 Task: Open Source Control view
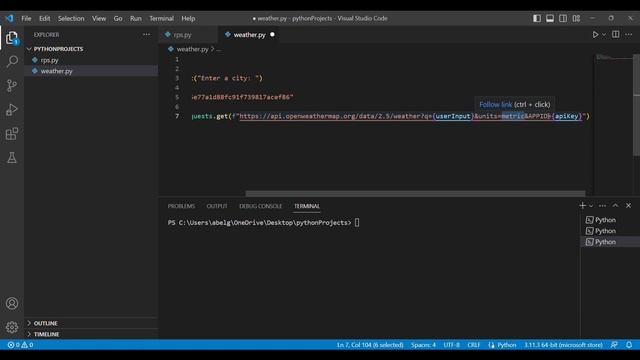pos(12,85)
